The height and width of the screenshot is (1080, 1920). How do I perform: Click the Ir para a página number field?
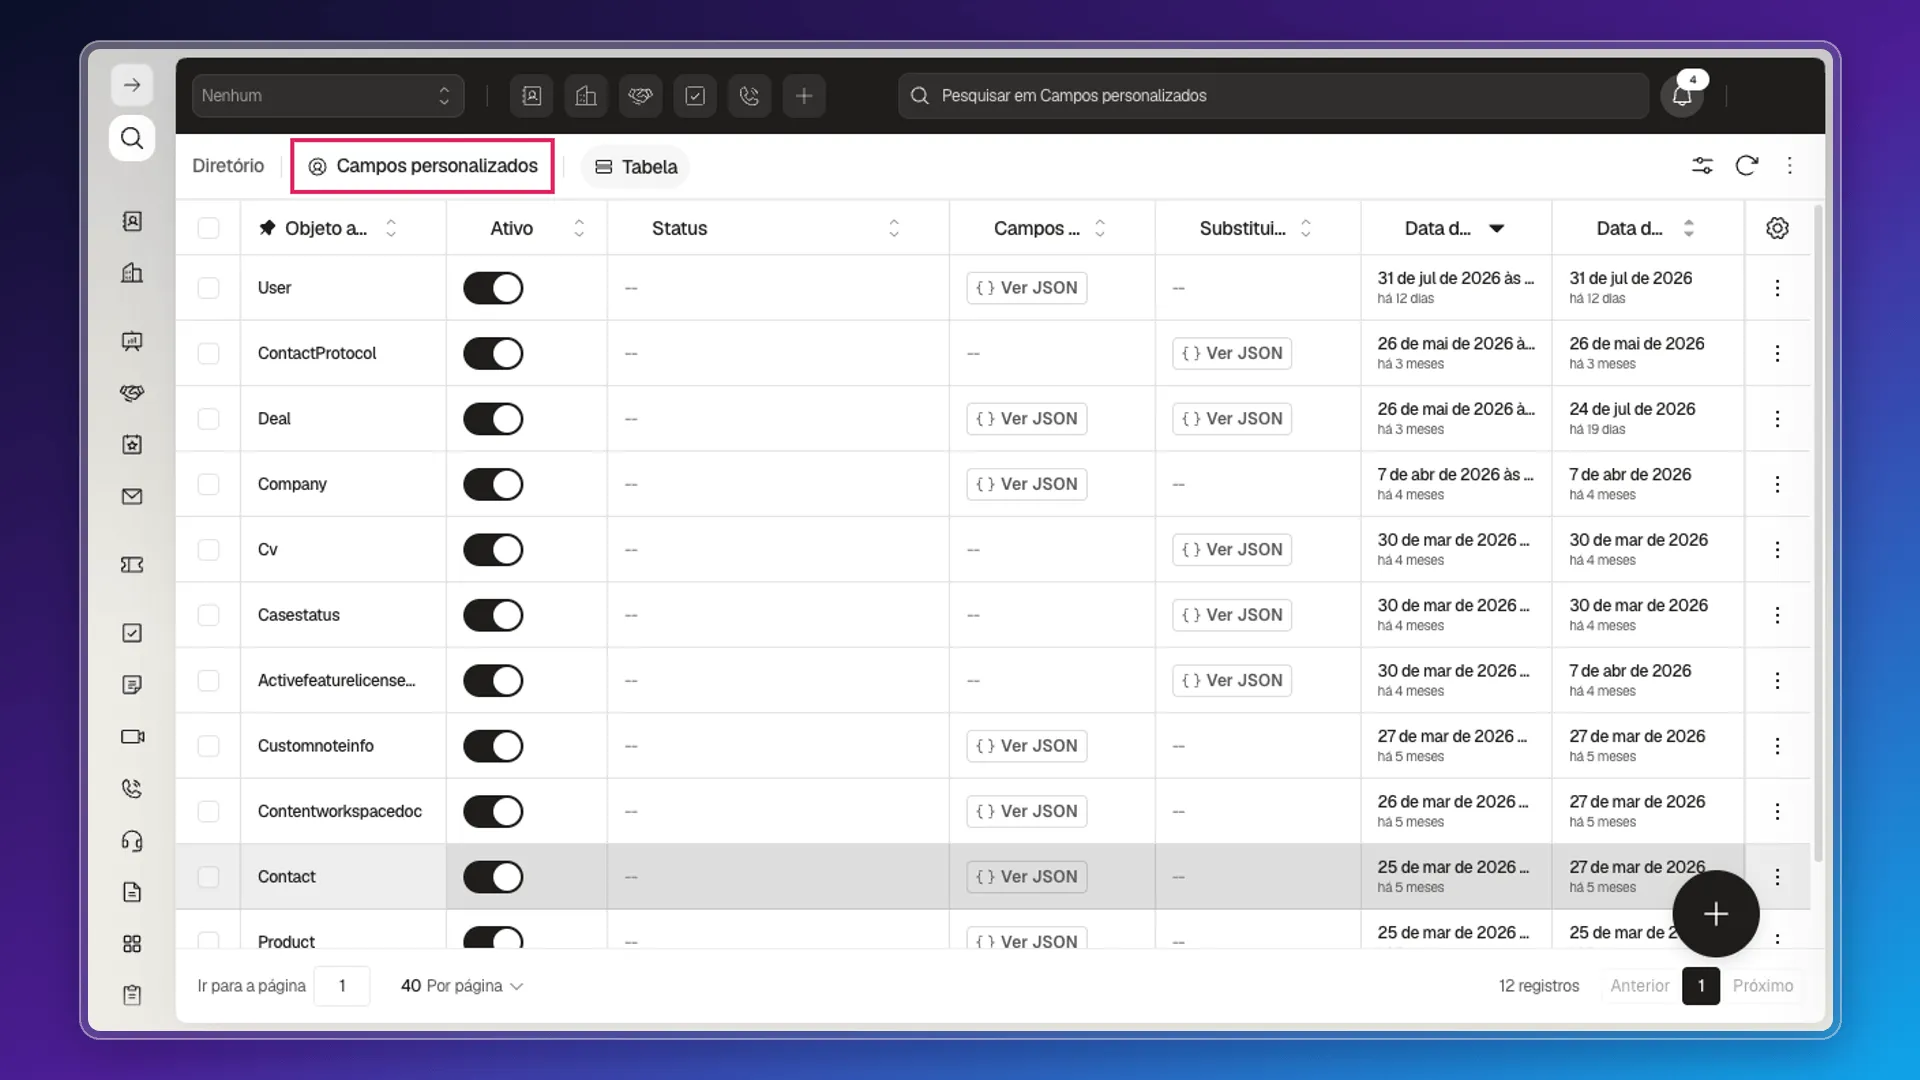coord(342,986)
